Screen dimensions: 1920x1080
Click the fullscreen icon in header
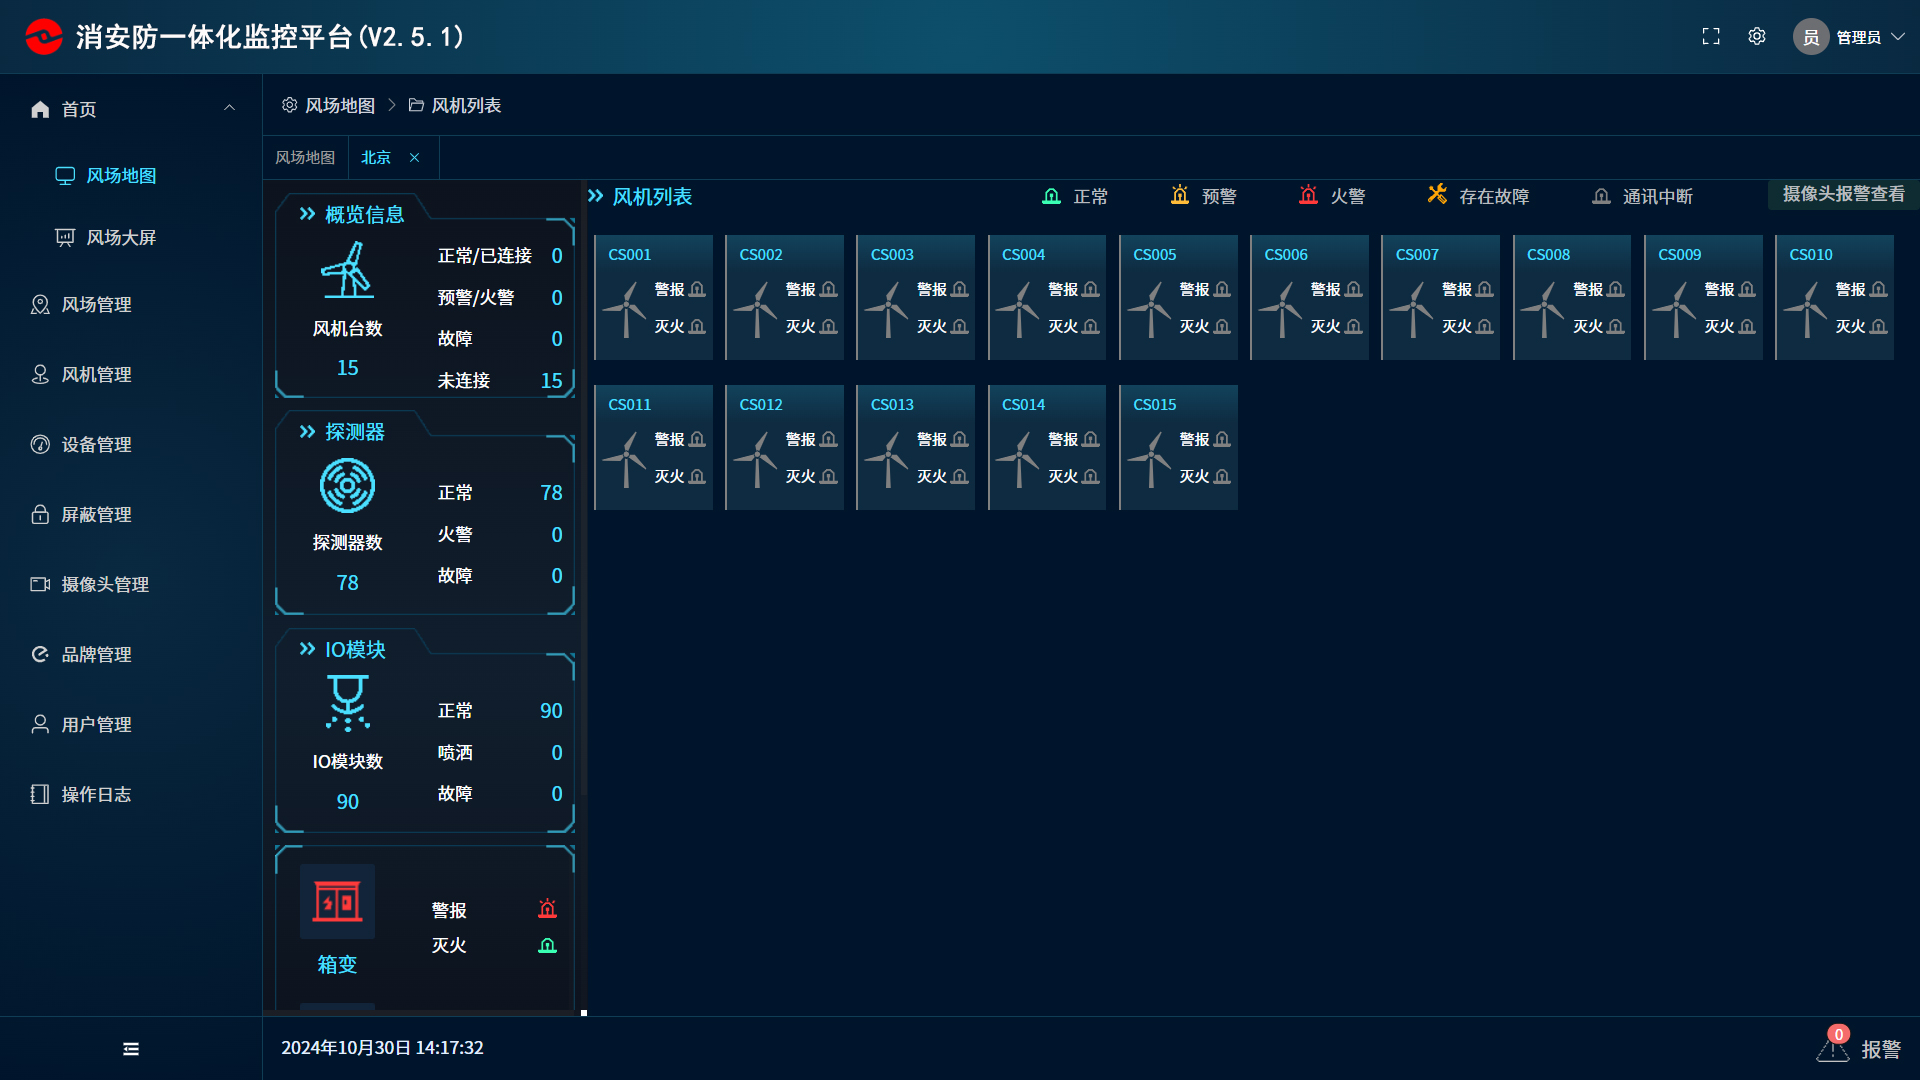[x=1711, y=36]
